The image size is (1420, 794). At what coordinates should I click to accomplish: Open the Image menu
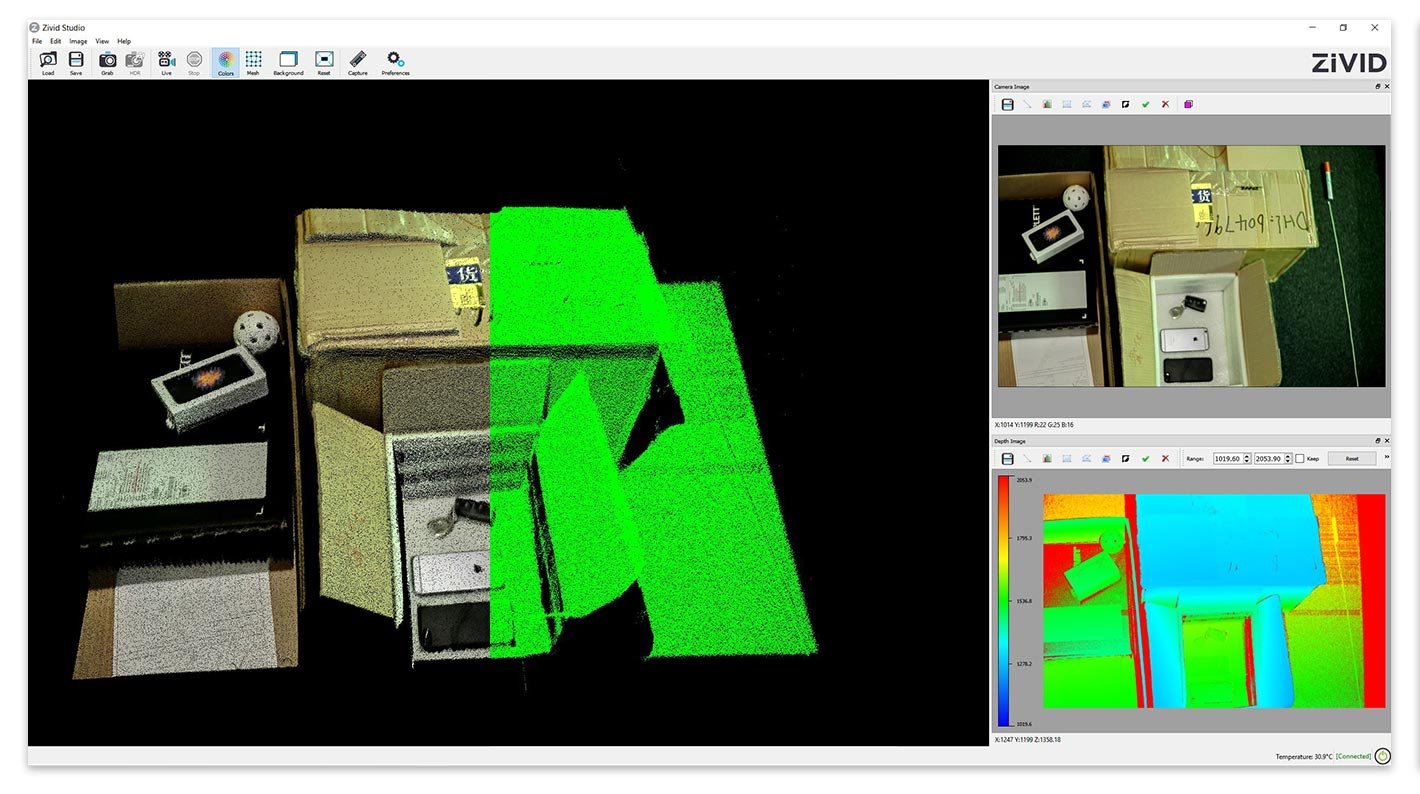point(78,41)
